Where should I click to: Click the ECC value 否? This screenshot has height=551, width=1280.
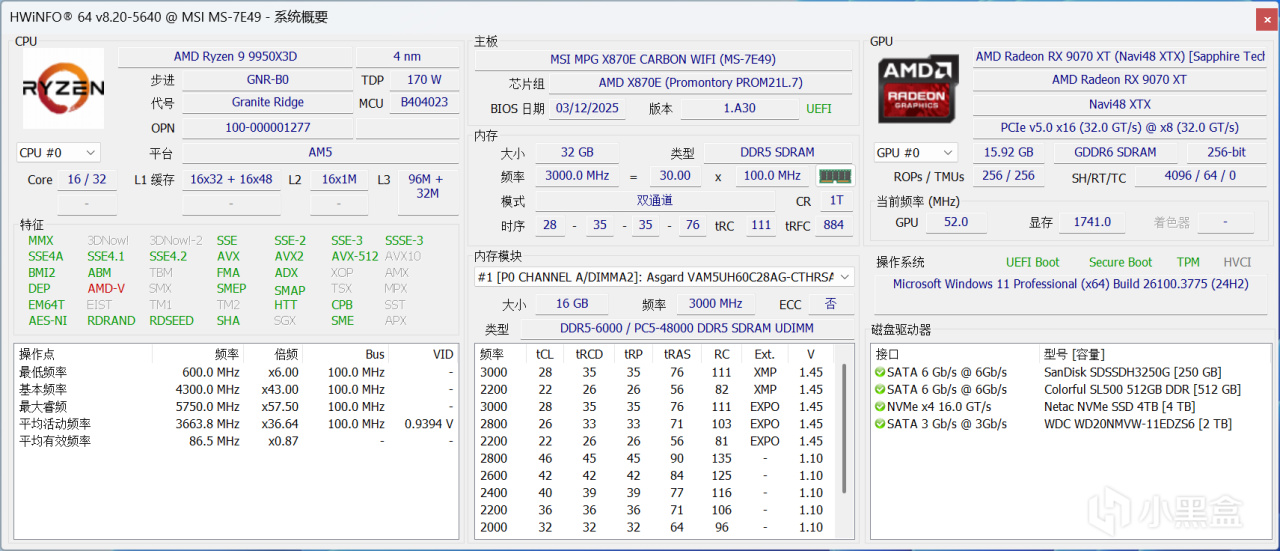pyautogui.click(x=831, y=304)
